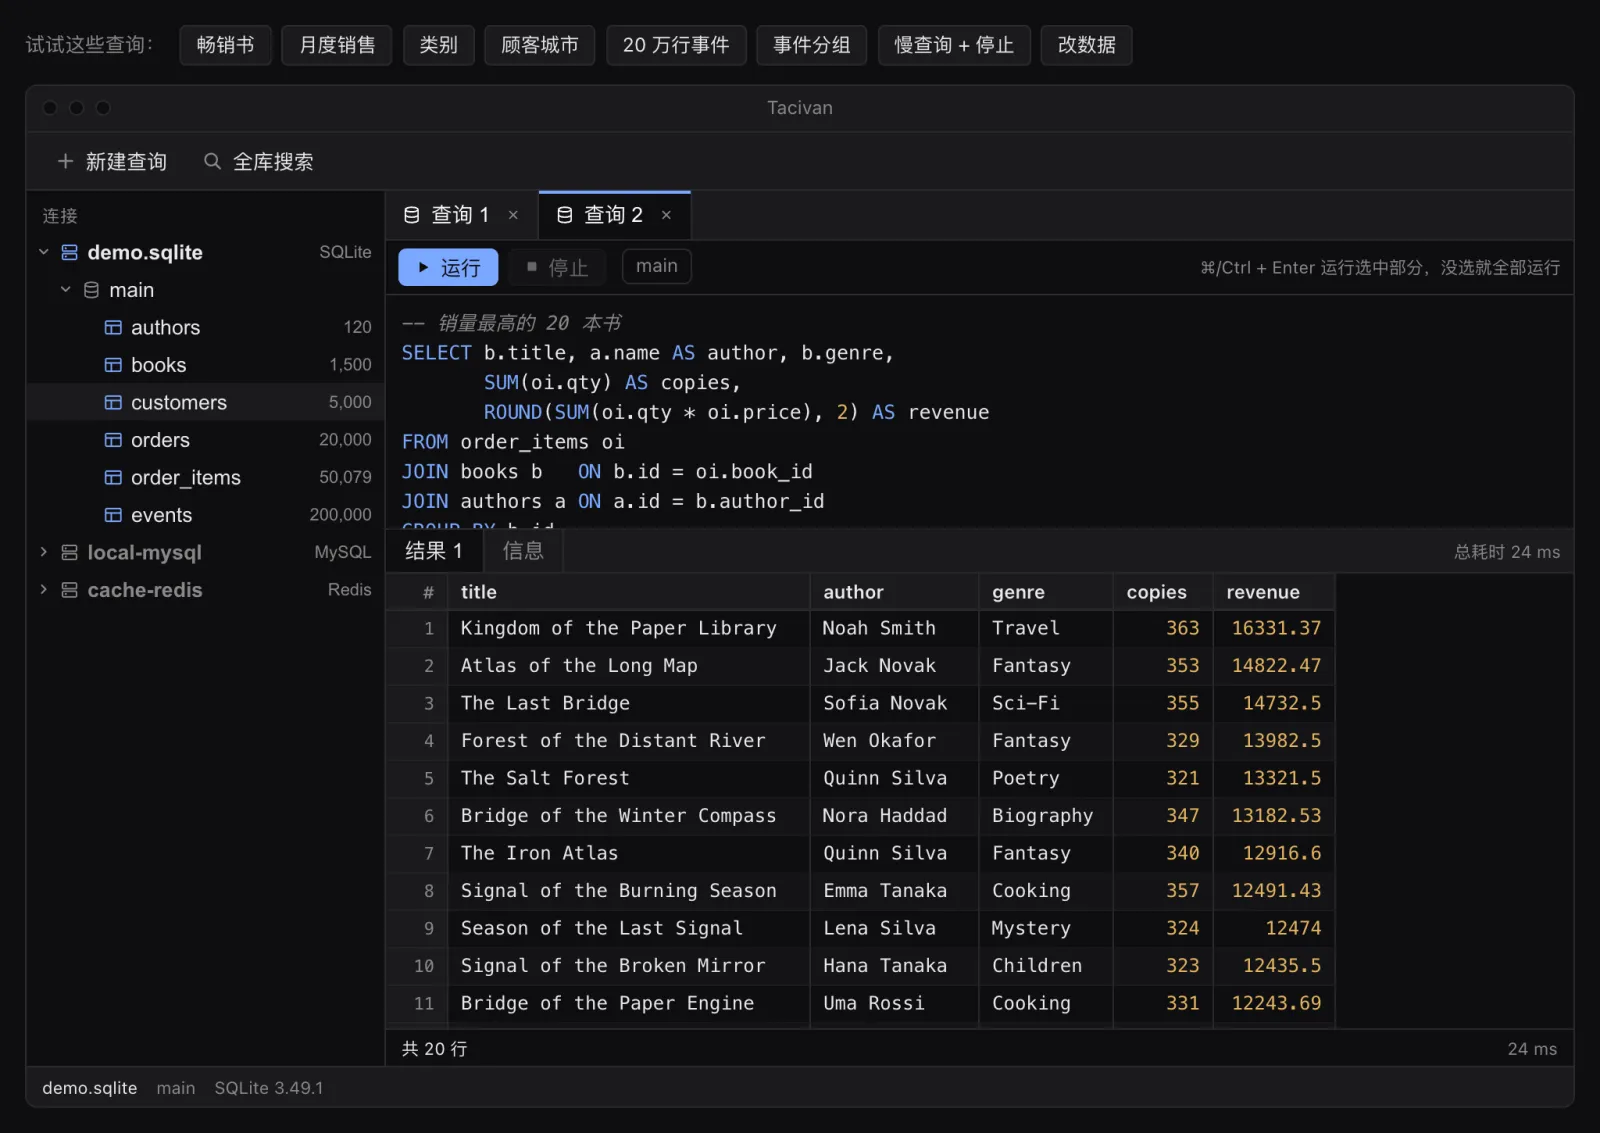This screenshot has width=1600, height=1133.
Task: Select the order_items table in tree
Action: [205, 477]
